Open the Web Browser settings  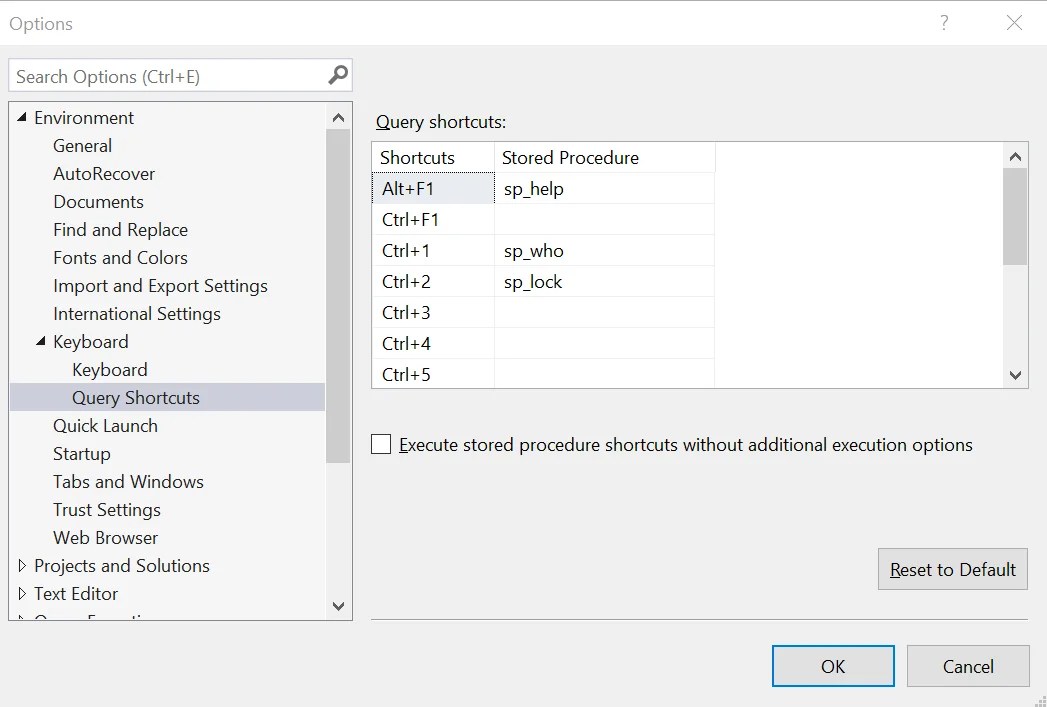click(x=104, y=537)
